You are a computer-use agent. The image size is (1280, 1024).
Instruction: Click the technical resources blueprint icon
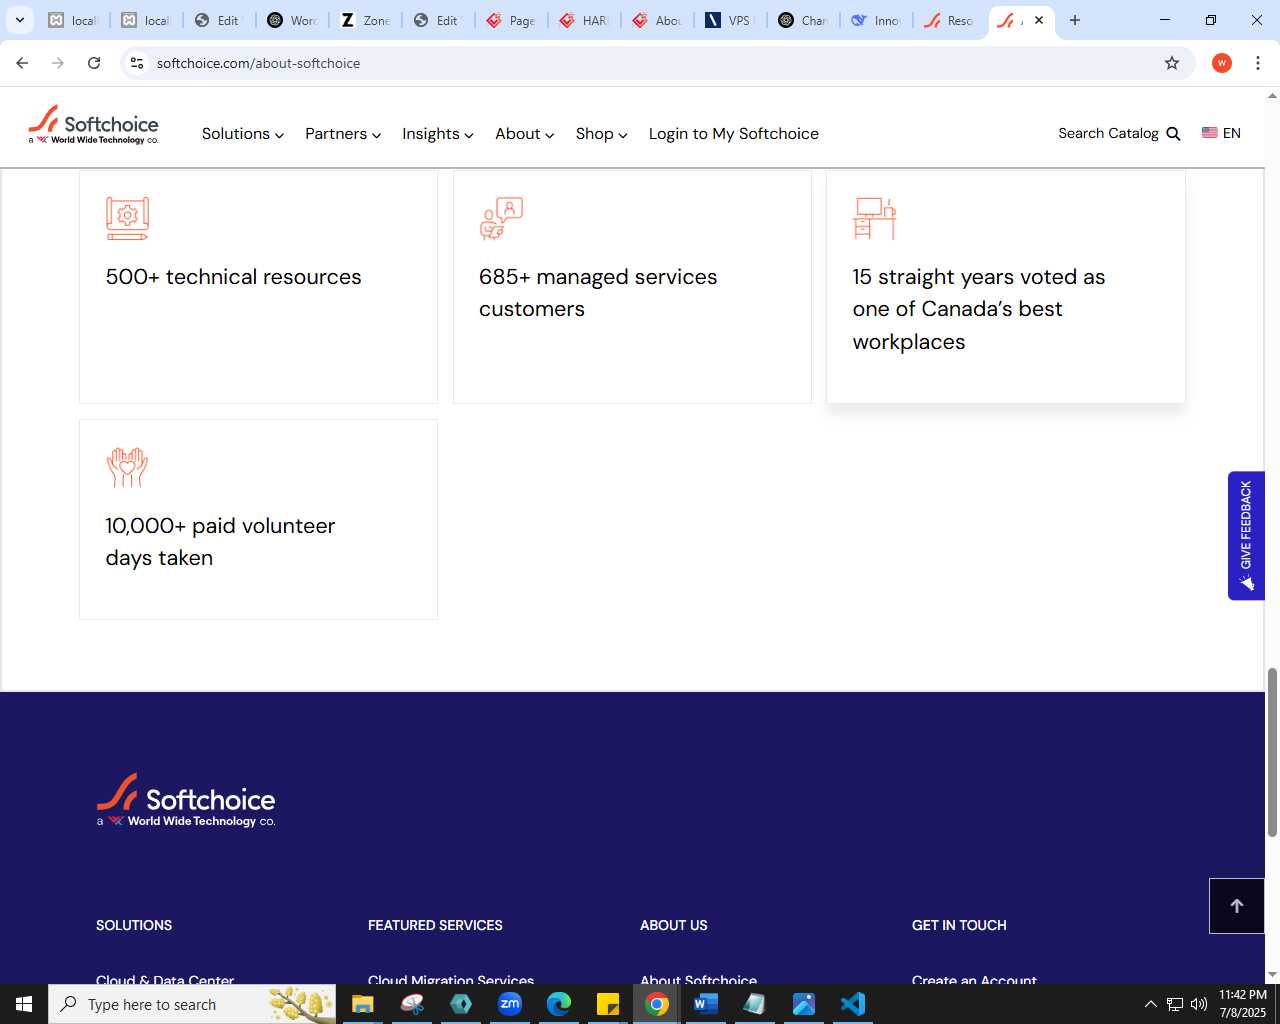(127, 218)
